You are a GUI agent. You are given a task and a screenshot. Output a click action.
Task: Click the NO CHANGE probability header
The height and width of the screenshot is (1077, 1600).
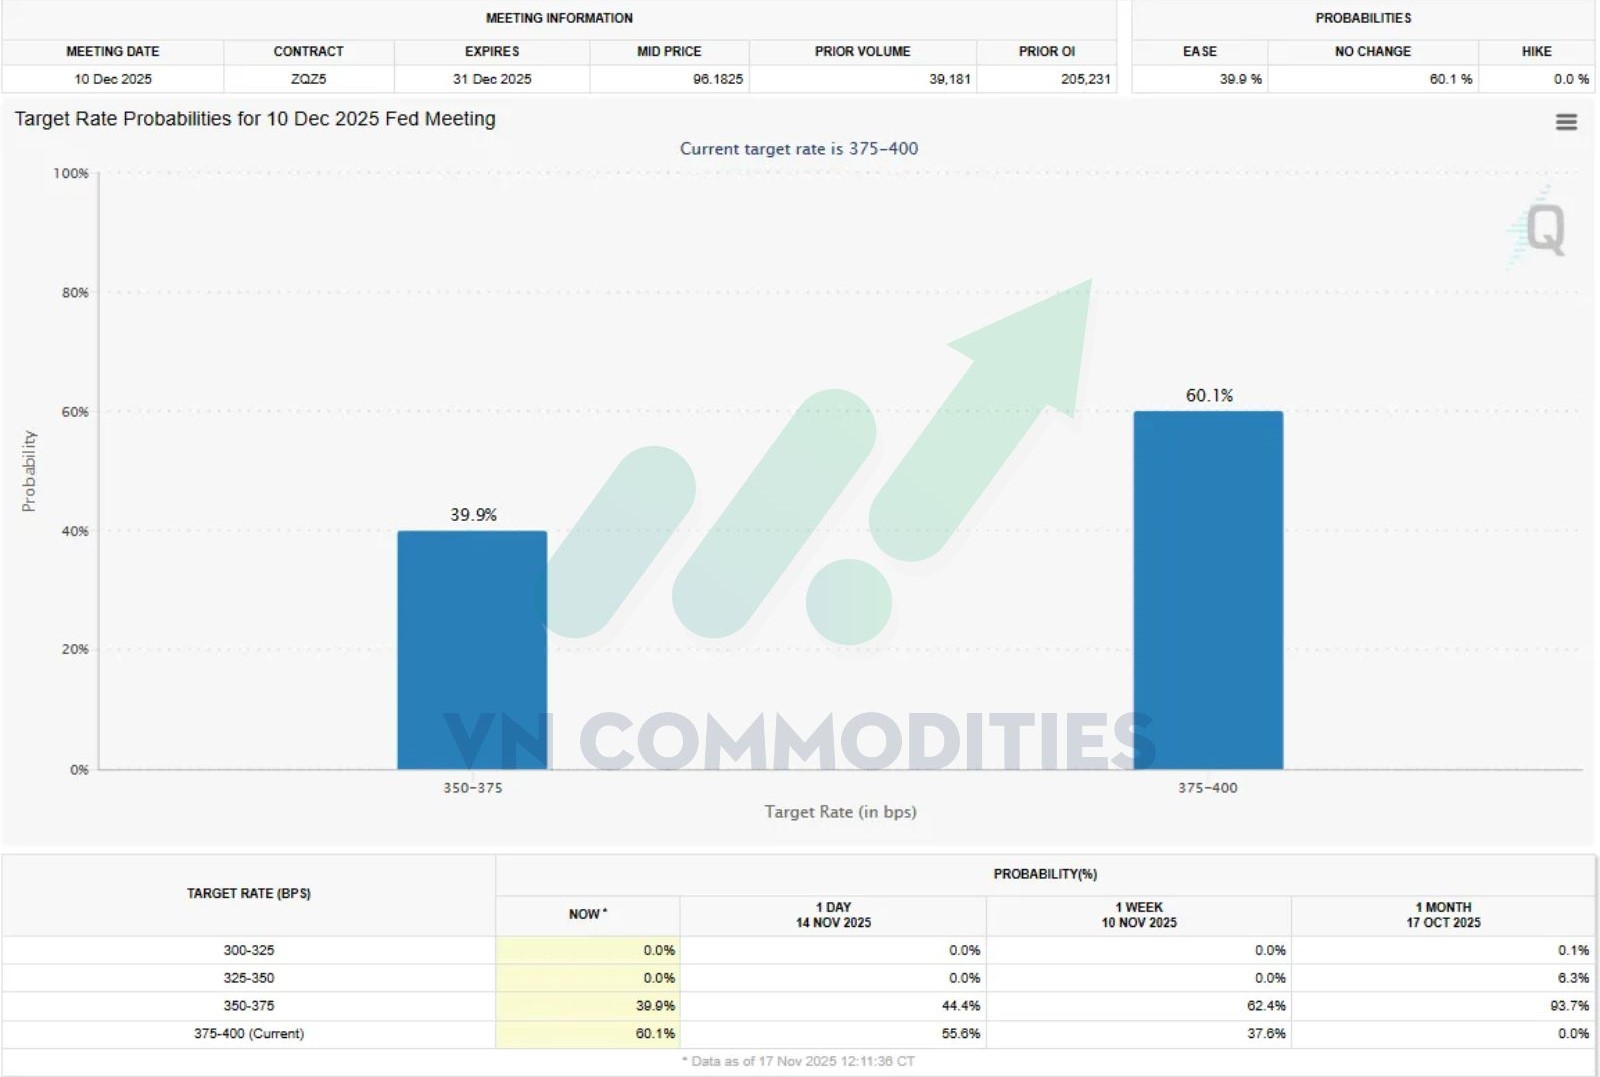click(x=1372, y=52)
